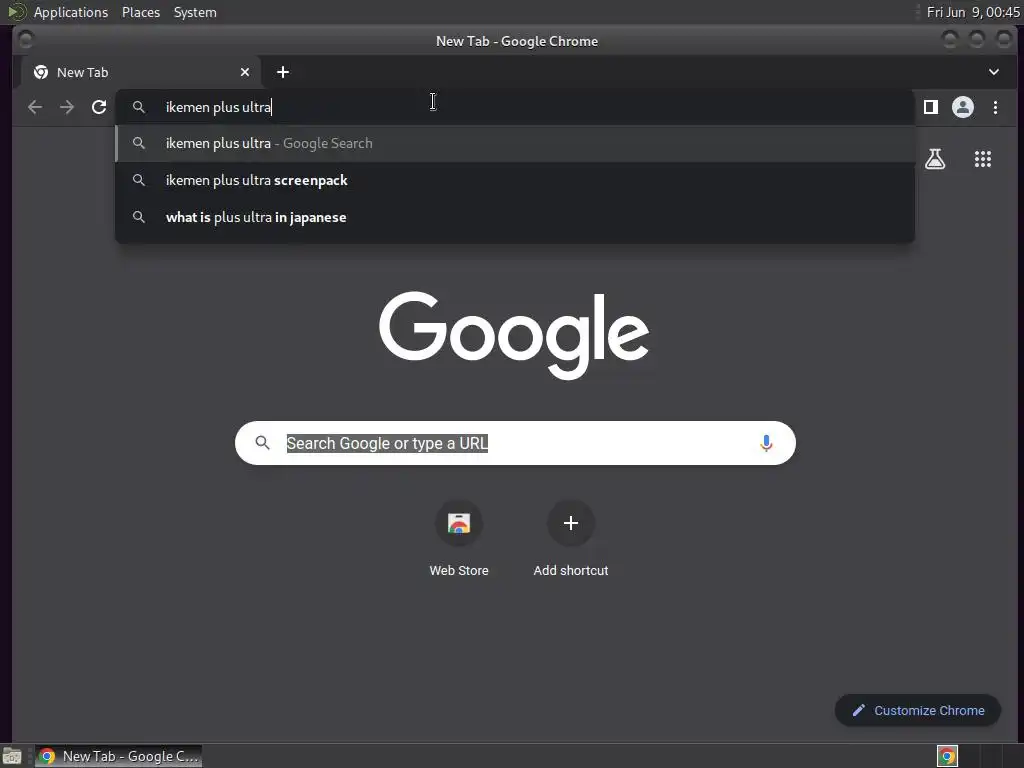Open the Chrome three-dot menu
The width and height of the screenshot is (1024, 768).
click(995, 107)
